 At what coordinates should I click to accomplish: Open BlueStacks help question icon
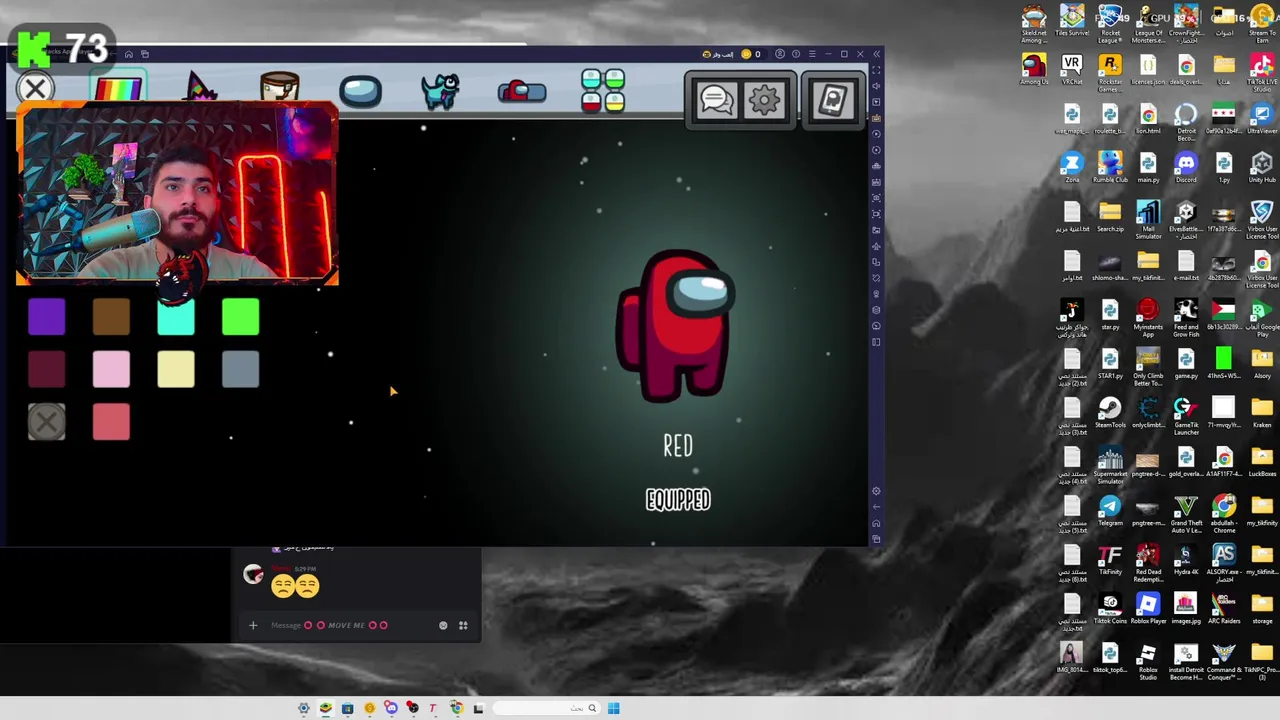click(x=795, y=54)
